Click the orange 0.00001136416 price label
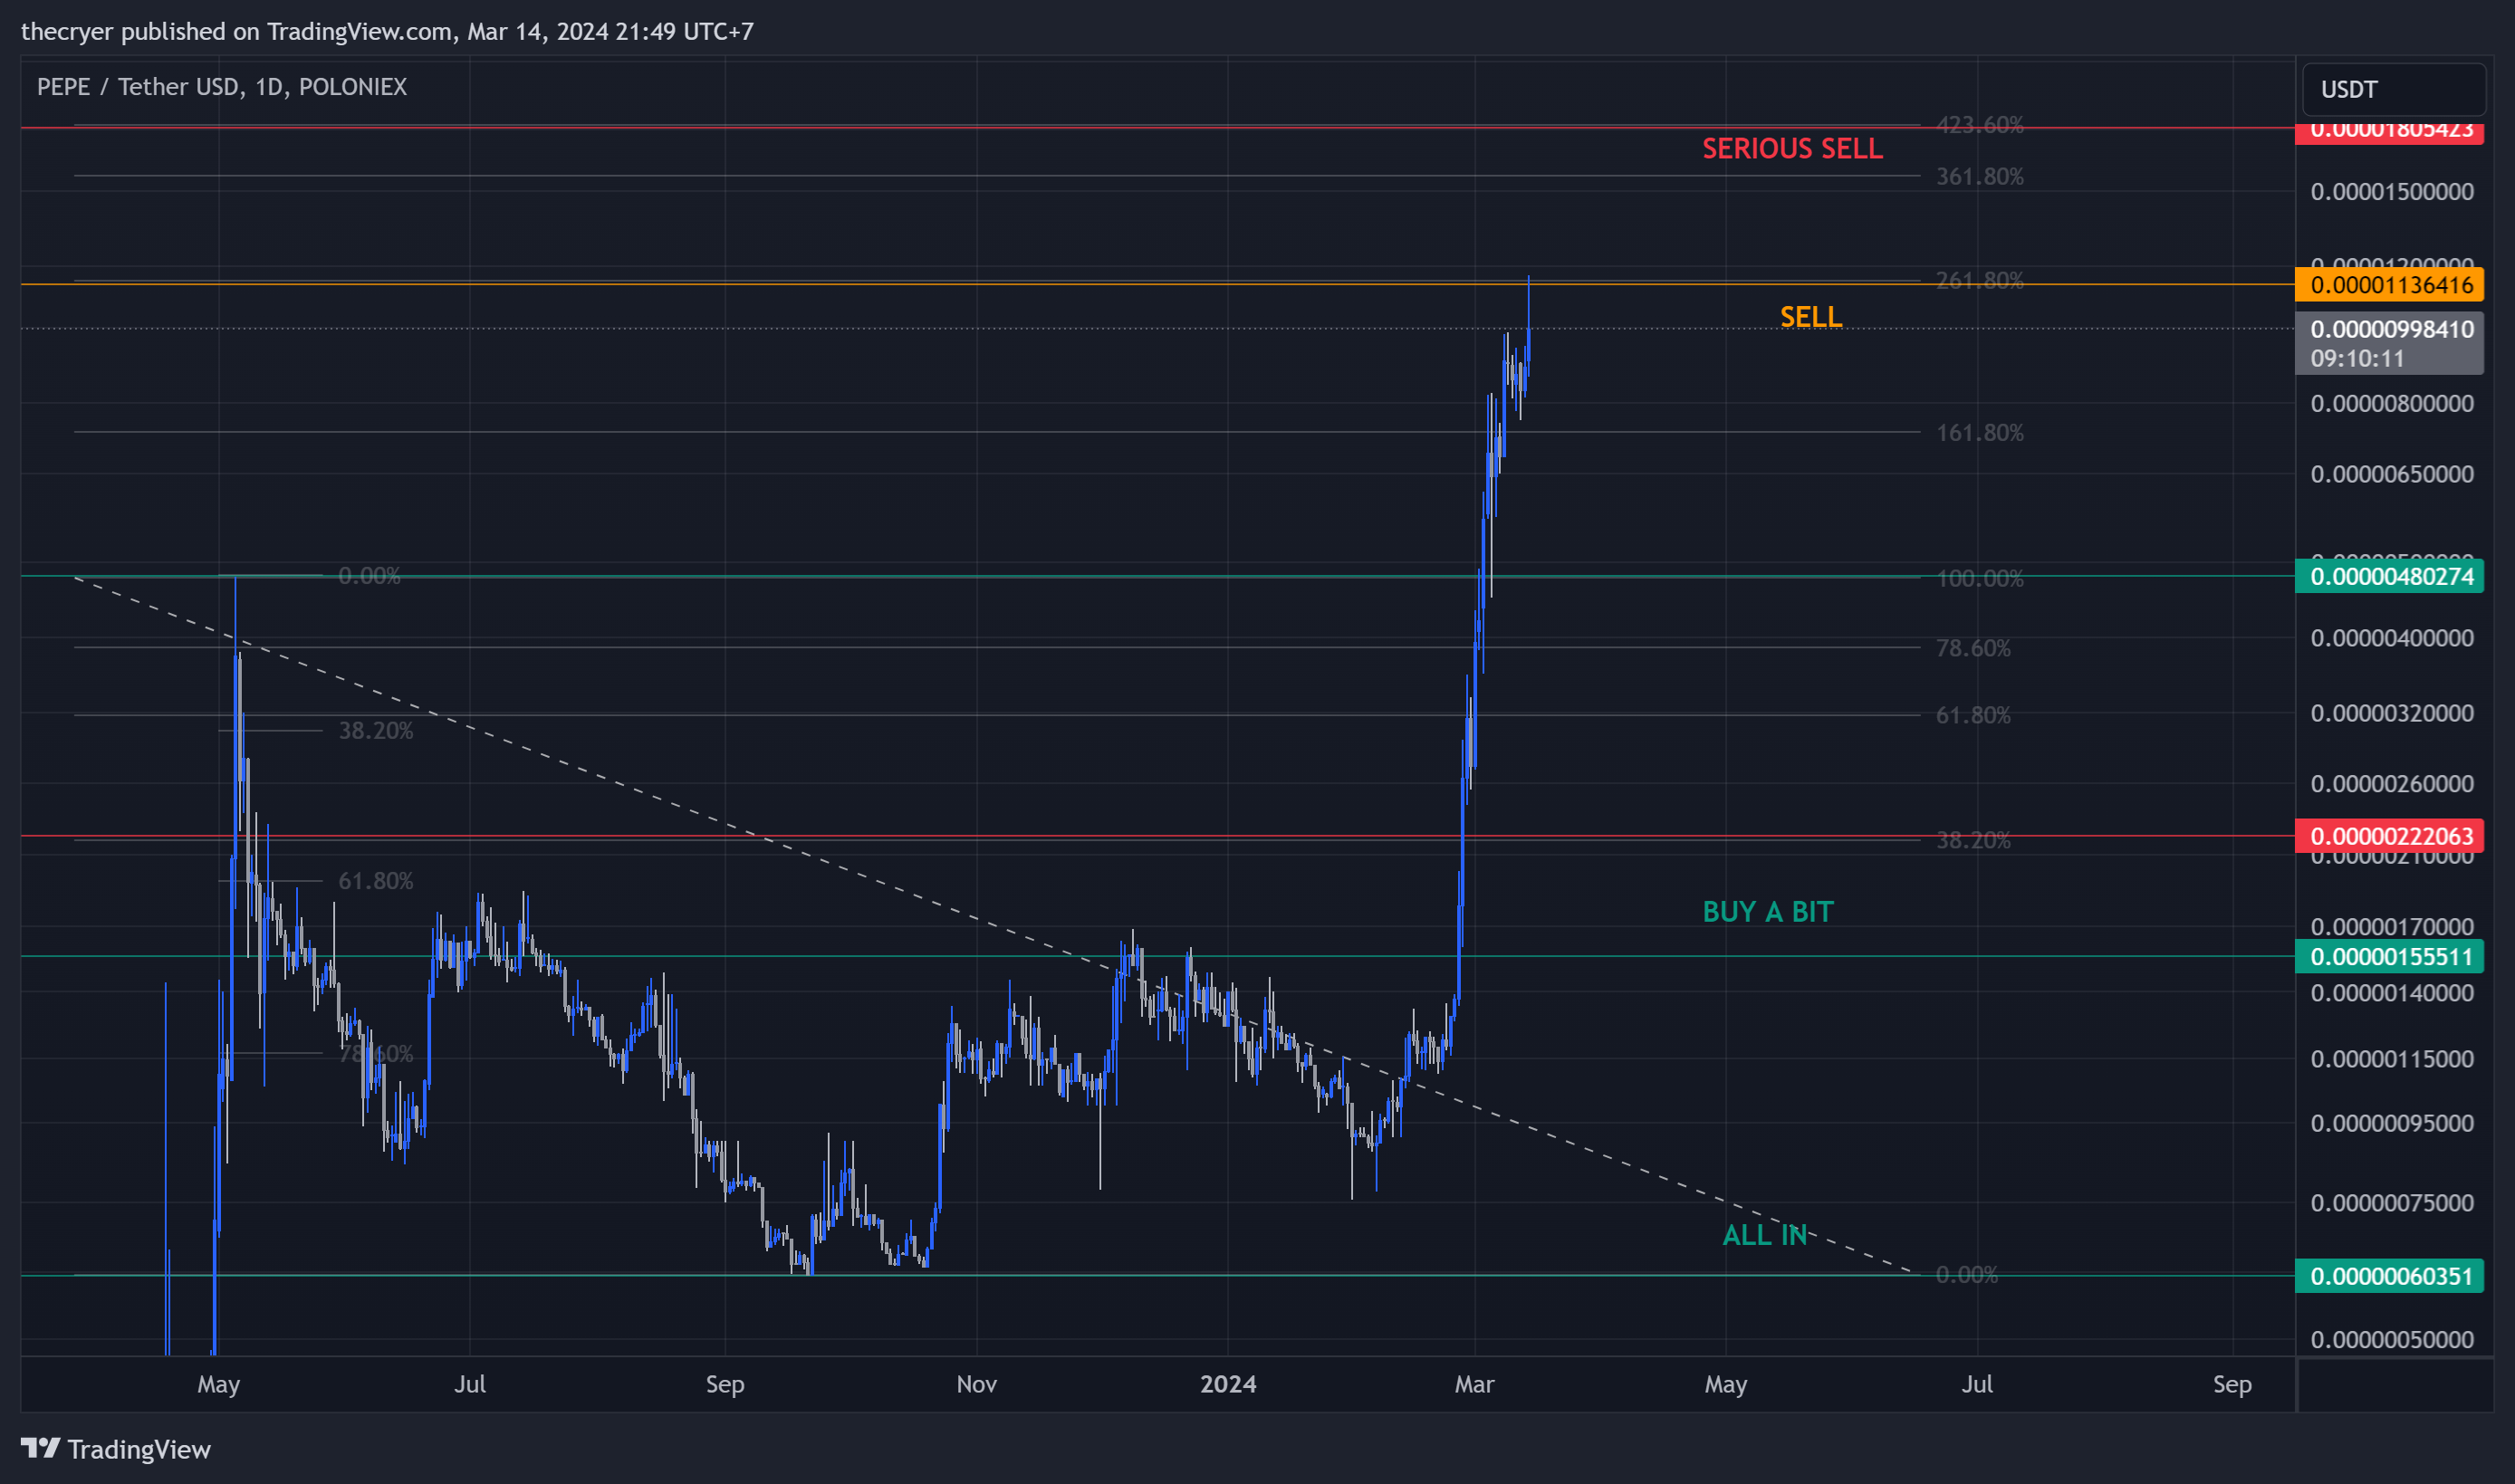The image size is (2515, 1484). pos(2389,285)
